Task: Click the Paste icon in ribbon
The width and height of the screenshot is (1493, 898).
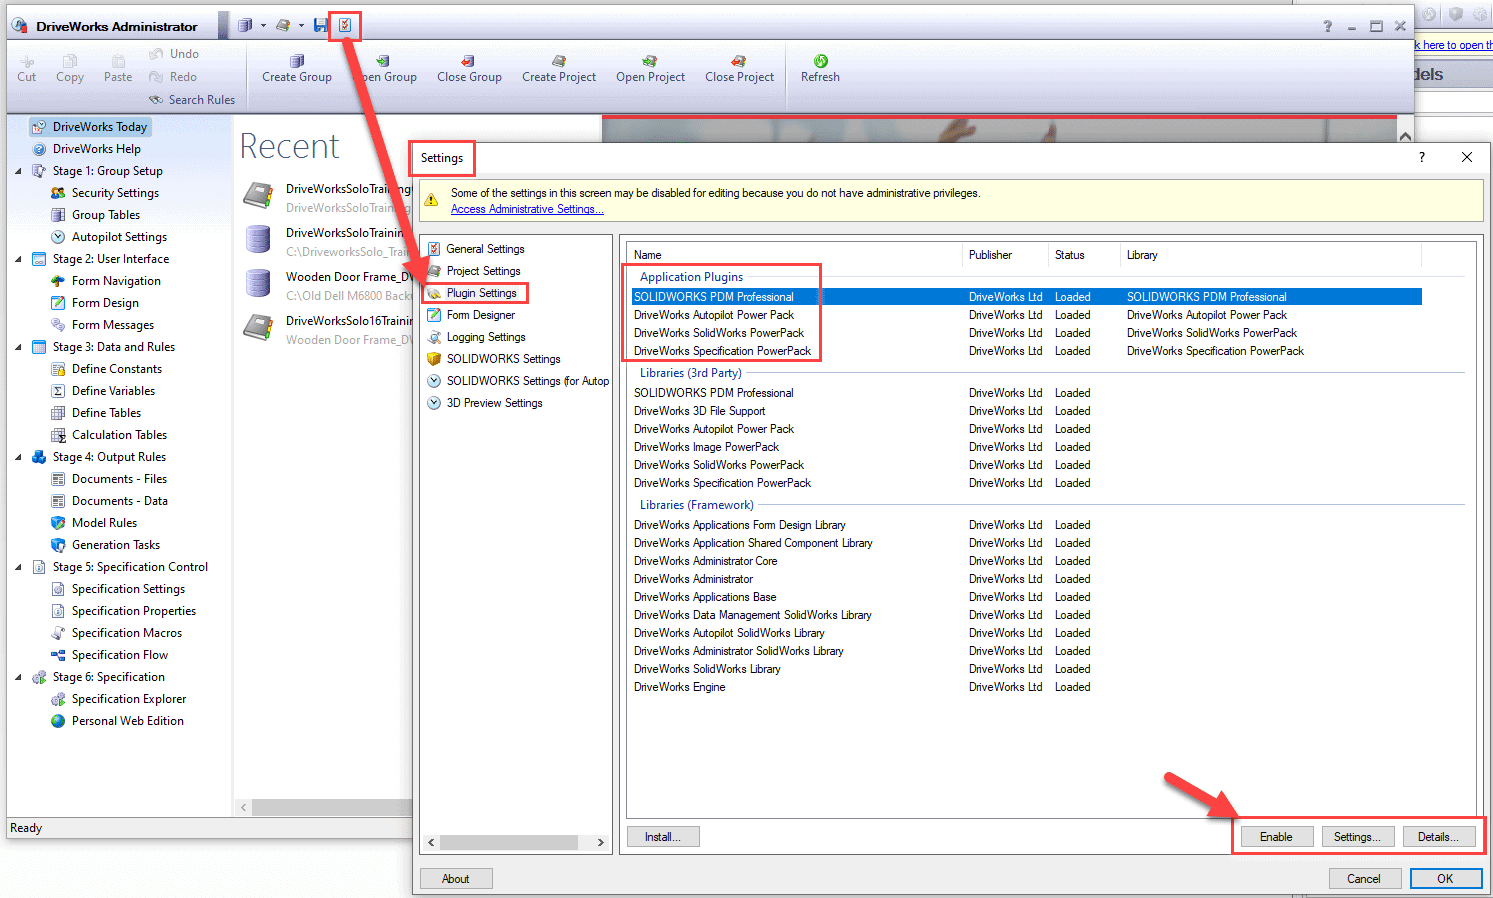Action: point(118,61)
